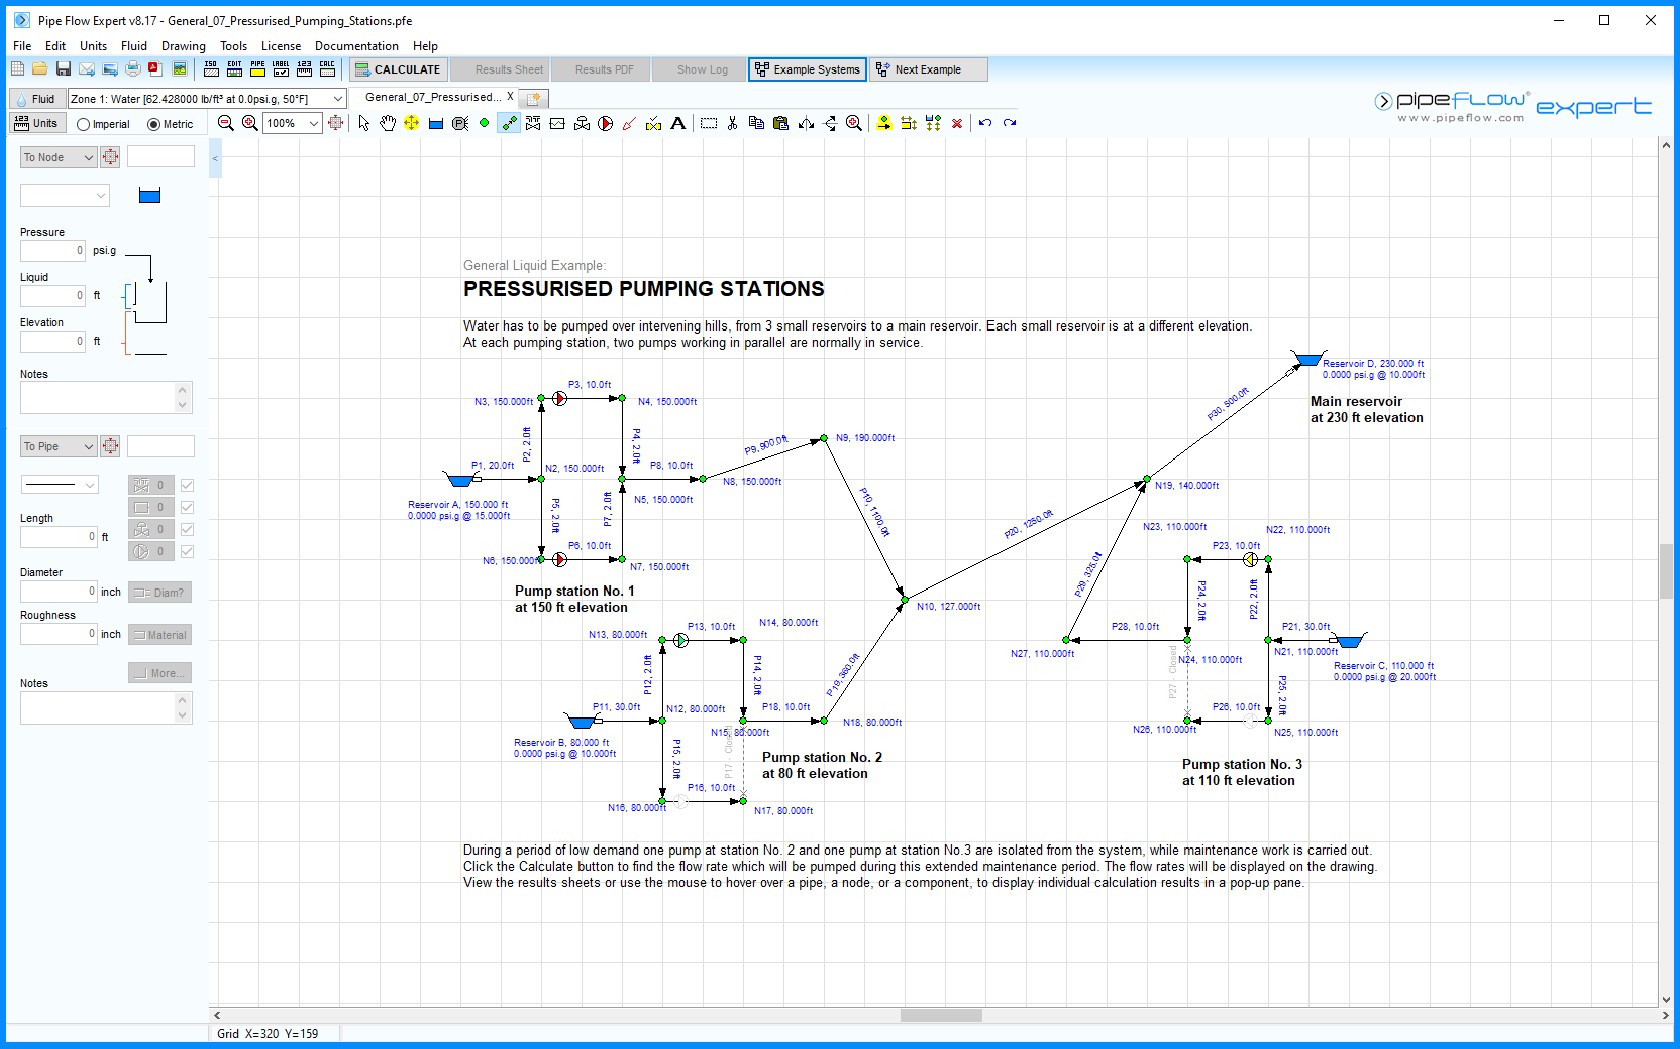Open the File menu
This screenshot has height=1049, width=1680.
[x=22, y=46]
